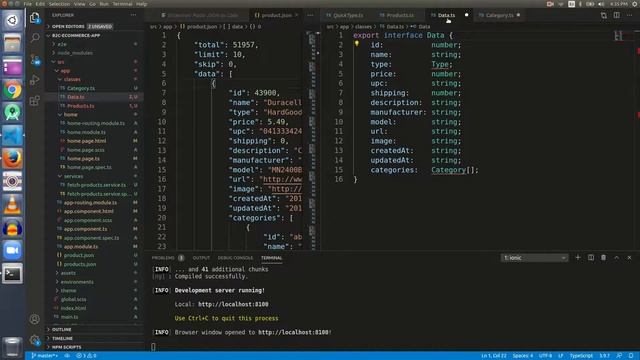
Task: Open VLC media player from the dock
Action: 12,204
